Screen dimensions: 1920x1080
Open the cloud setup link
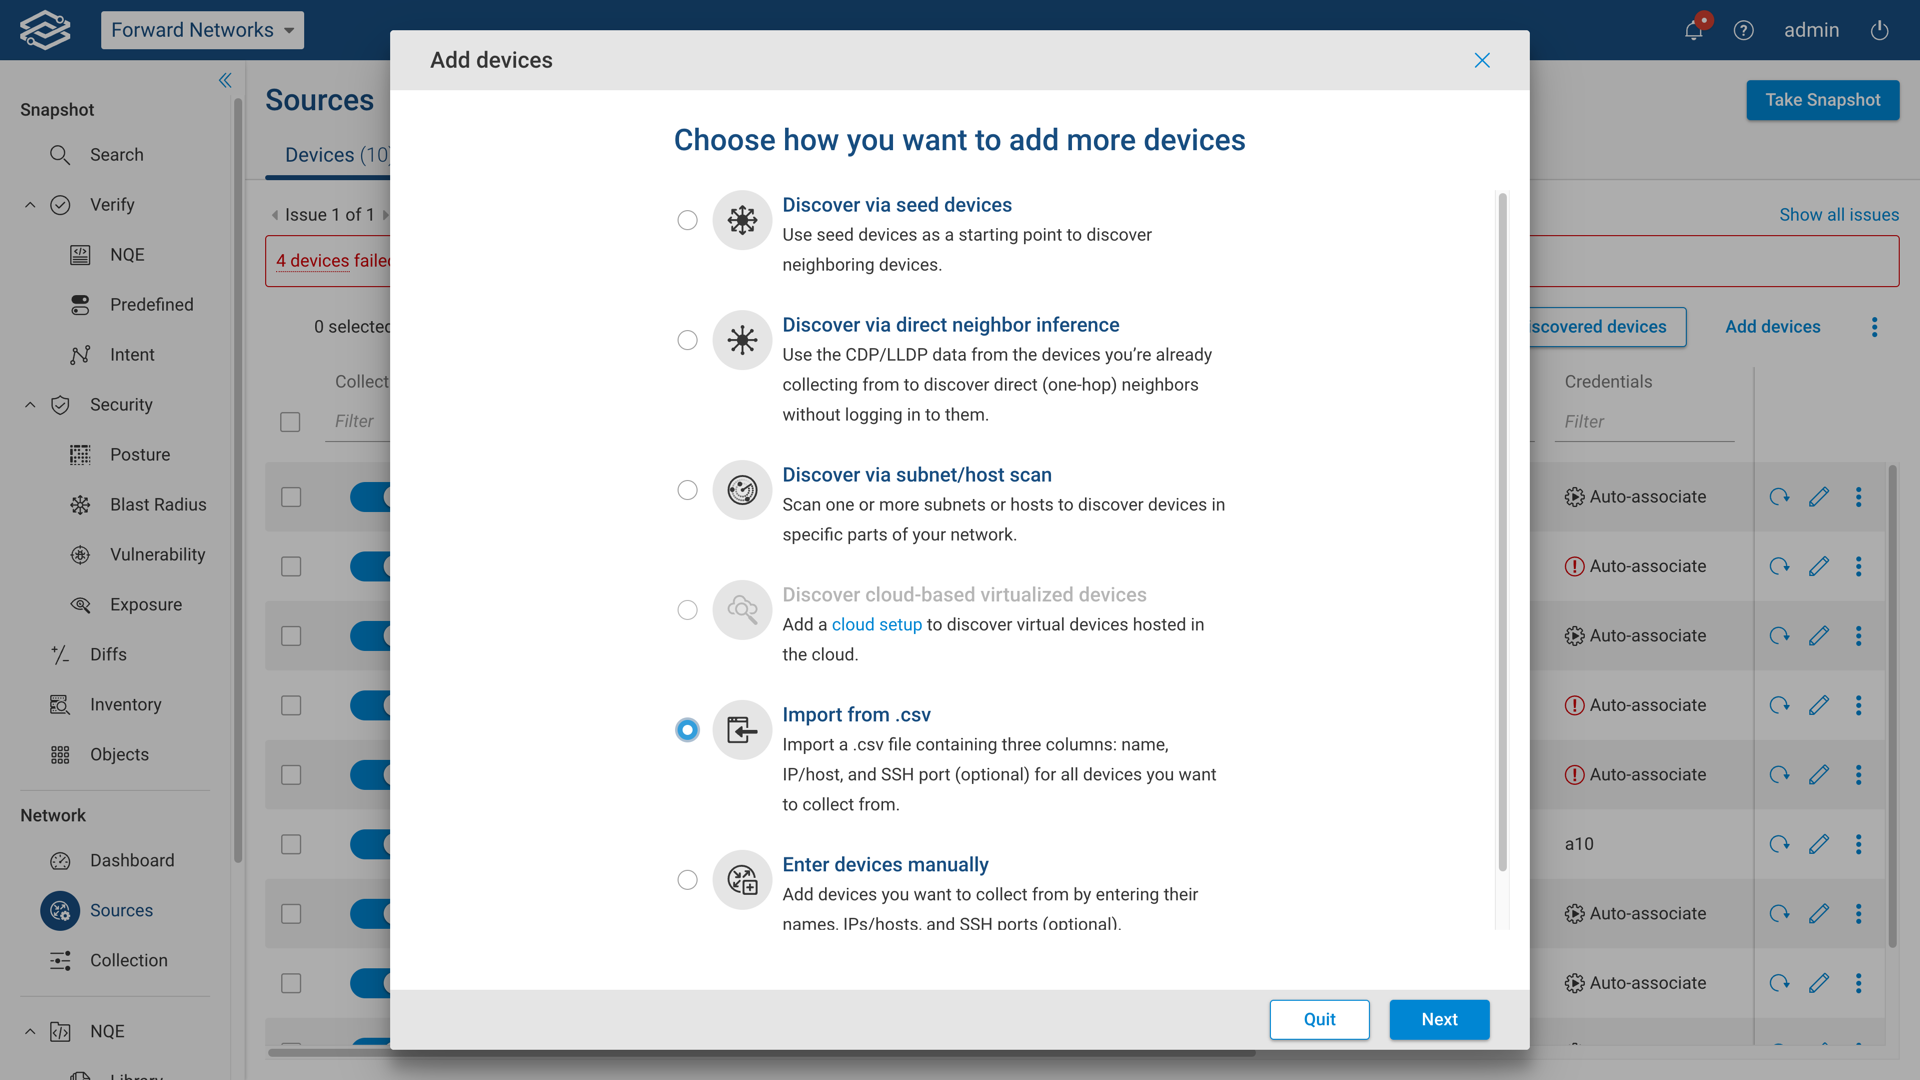point(877,624)
